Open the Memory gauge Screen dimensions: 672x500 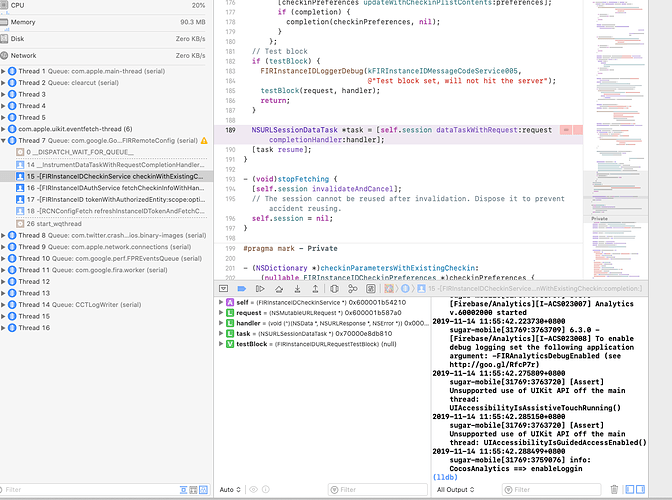pyautogui.click(x=103, y=22)
